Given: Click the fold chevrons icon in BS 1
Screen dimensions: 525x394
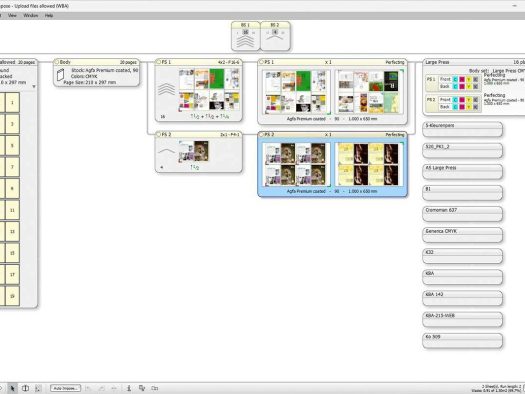Looking at the screenshot, I should (245, 42).
